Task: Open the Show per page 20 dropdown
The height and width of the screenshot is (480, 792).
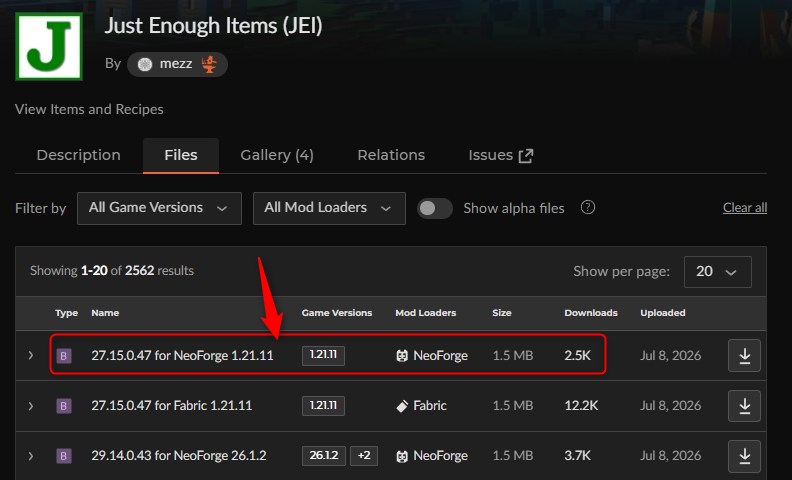Action: click(x=717, y=271)
